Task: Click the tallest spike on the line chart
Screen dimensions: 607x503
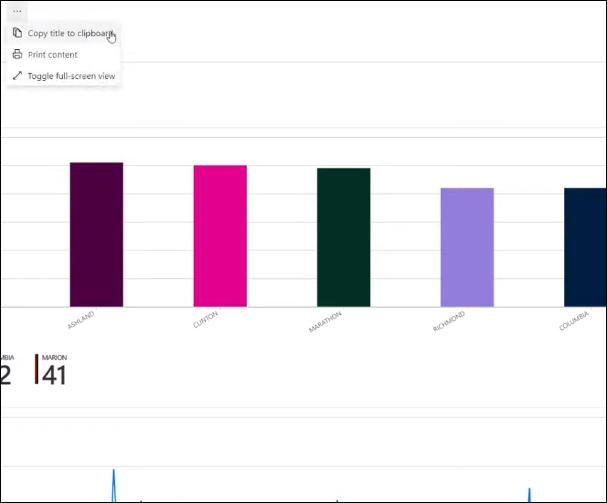Action: click(x=113, y=472)
